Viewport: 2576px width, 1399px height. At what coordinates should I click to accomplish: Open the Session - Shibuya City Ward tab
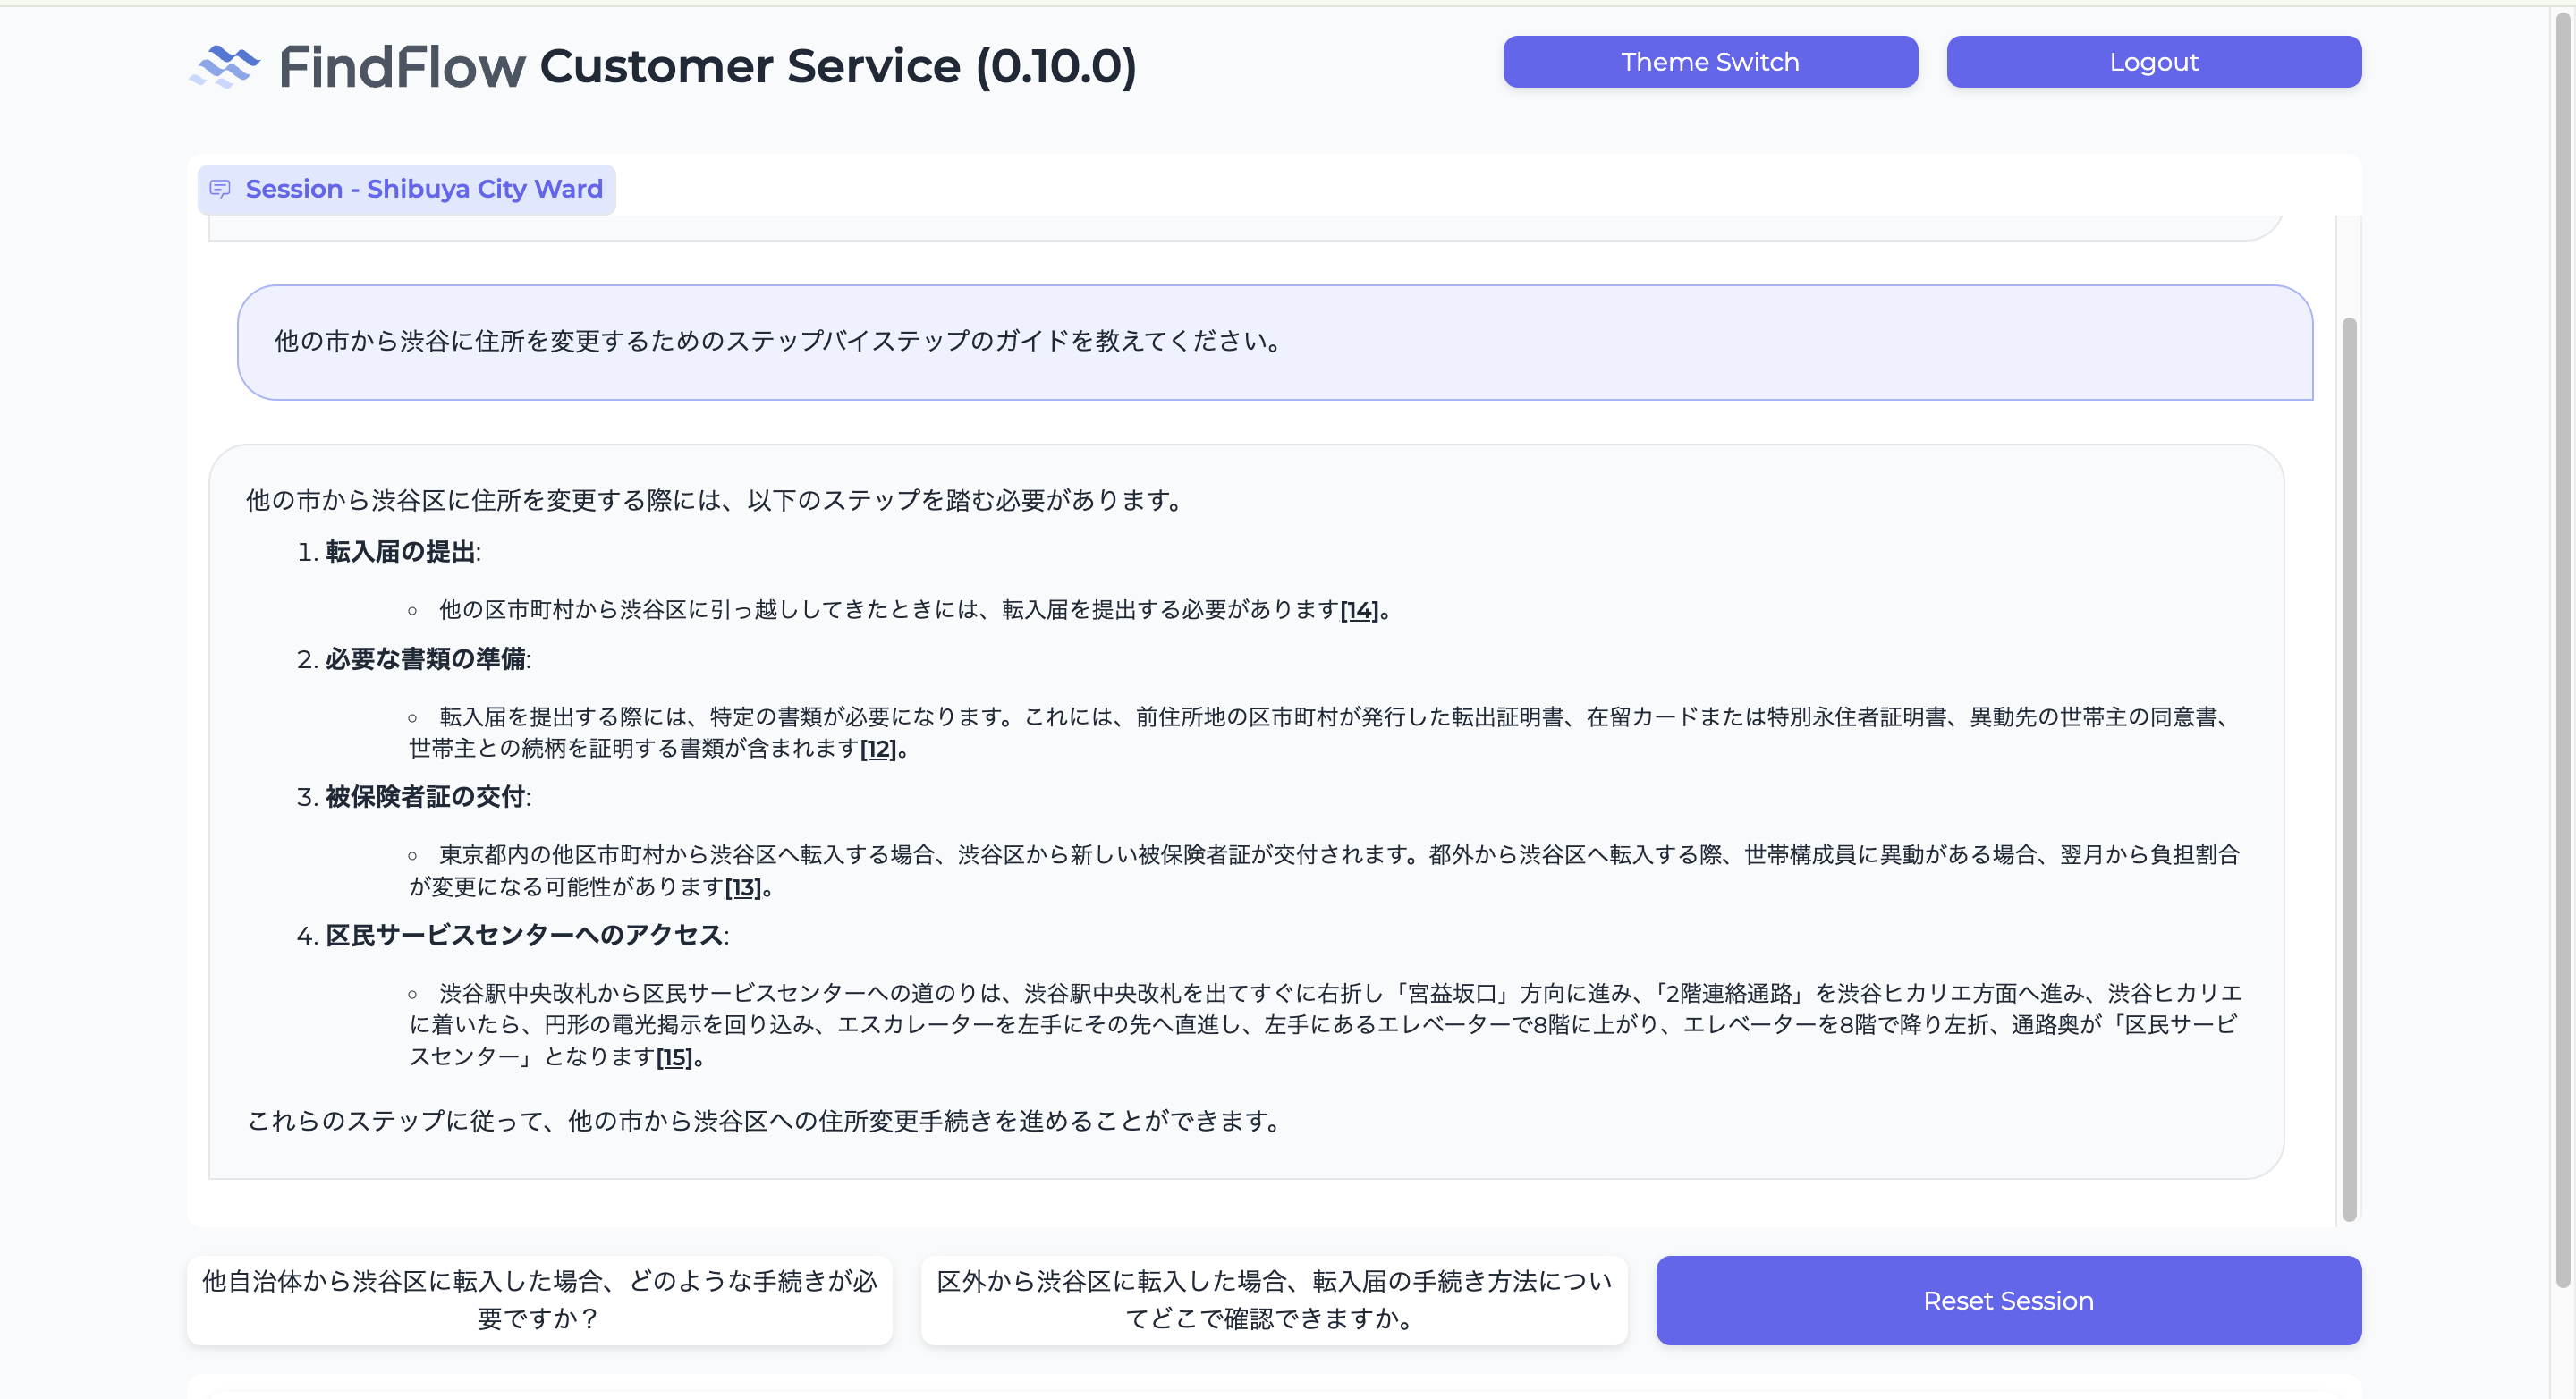click(x=406, y=189)
